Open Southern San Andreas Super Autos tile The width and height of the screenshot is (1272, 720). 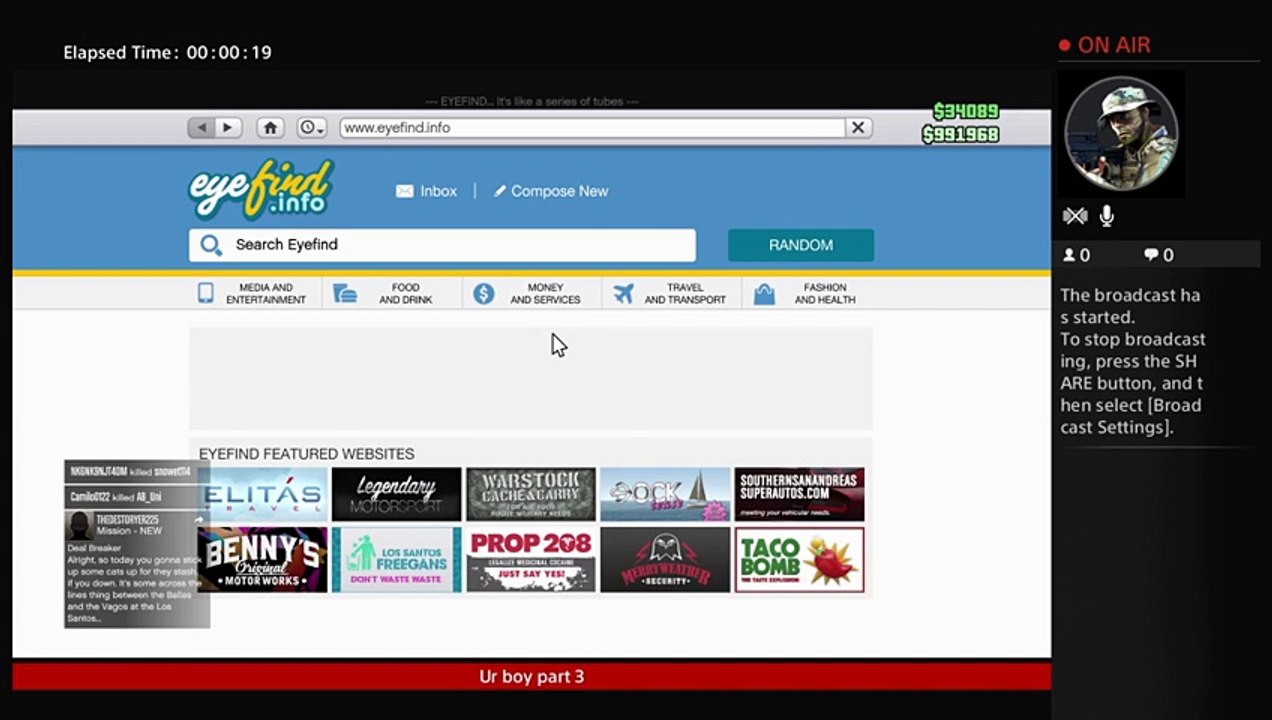(x=799, y=494)
